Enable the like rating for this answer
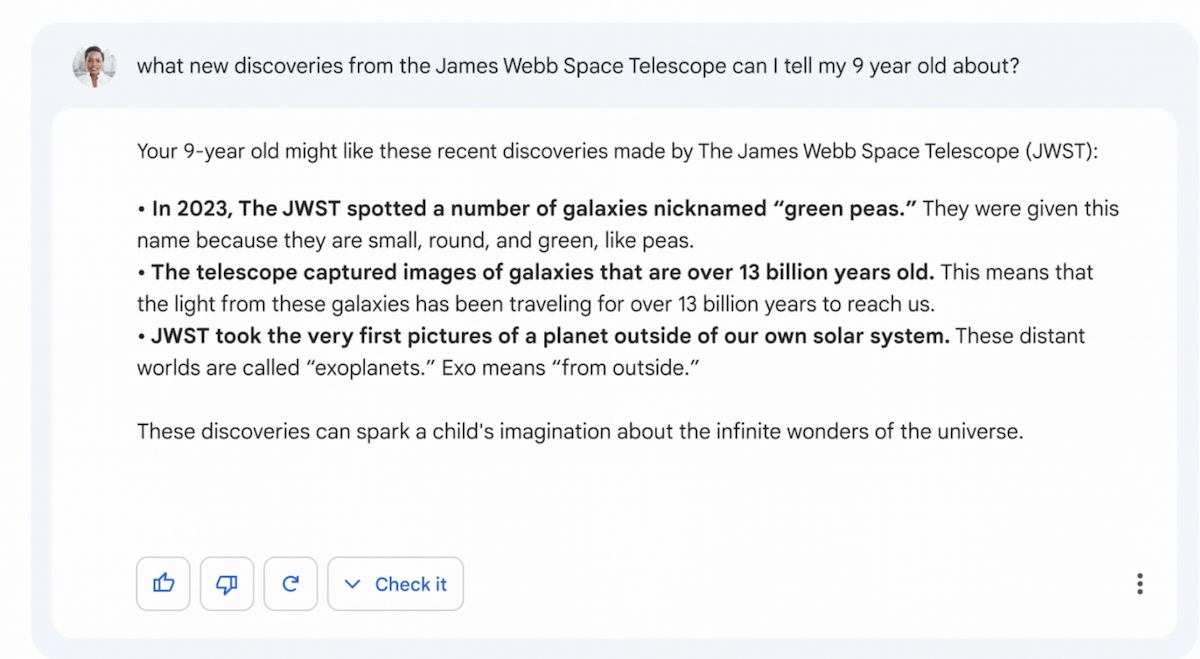1200x659 pixels. (163, 583)
